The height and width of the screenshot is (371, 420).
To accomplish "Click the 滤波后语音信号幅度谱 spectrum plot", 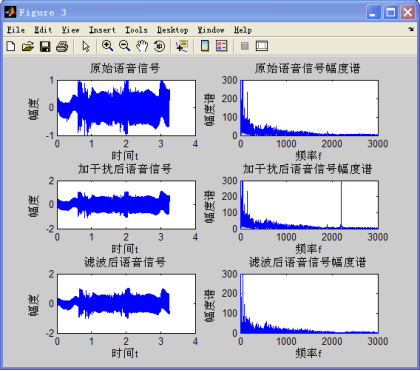I will (x=309, y=304).
